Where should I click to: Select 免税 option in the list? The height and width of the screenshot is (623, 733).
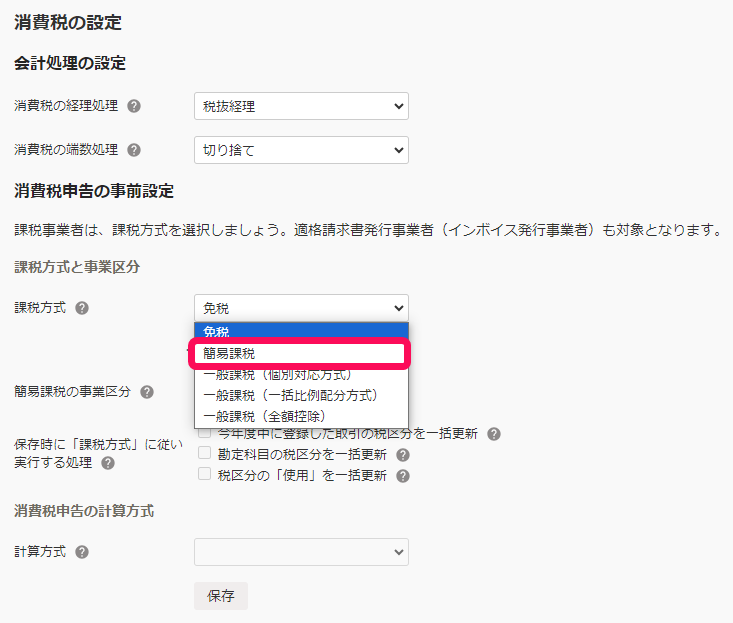tap(301, 331)
